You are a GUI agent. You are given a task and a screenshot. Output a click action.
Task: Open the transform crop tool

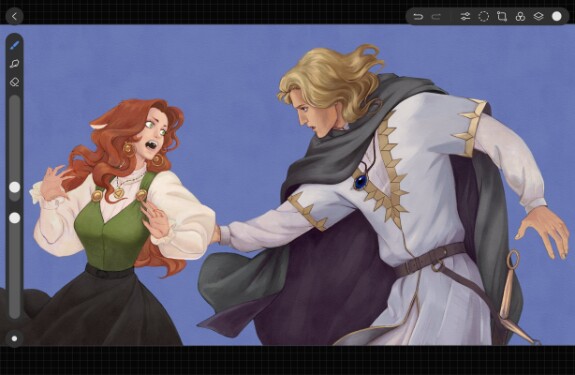click(502, 16)
